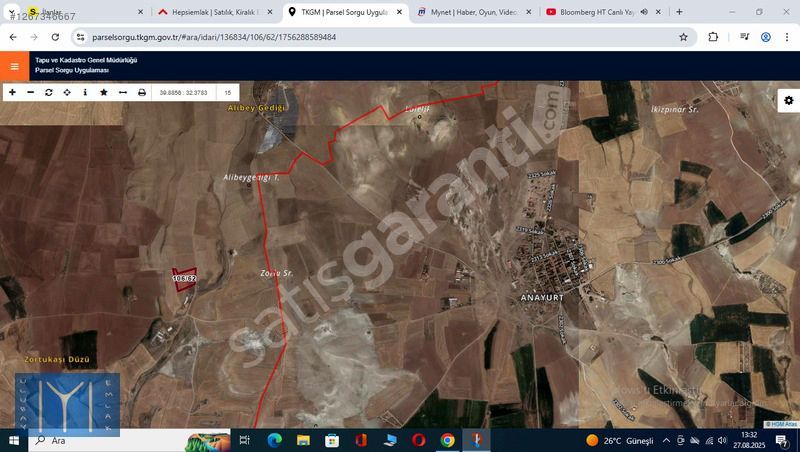800x452 pixels.
Task: Open the parcel info tool
Action: pos(85,92)
